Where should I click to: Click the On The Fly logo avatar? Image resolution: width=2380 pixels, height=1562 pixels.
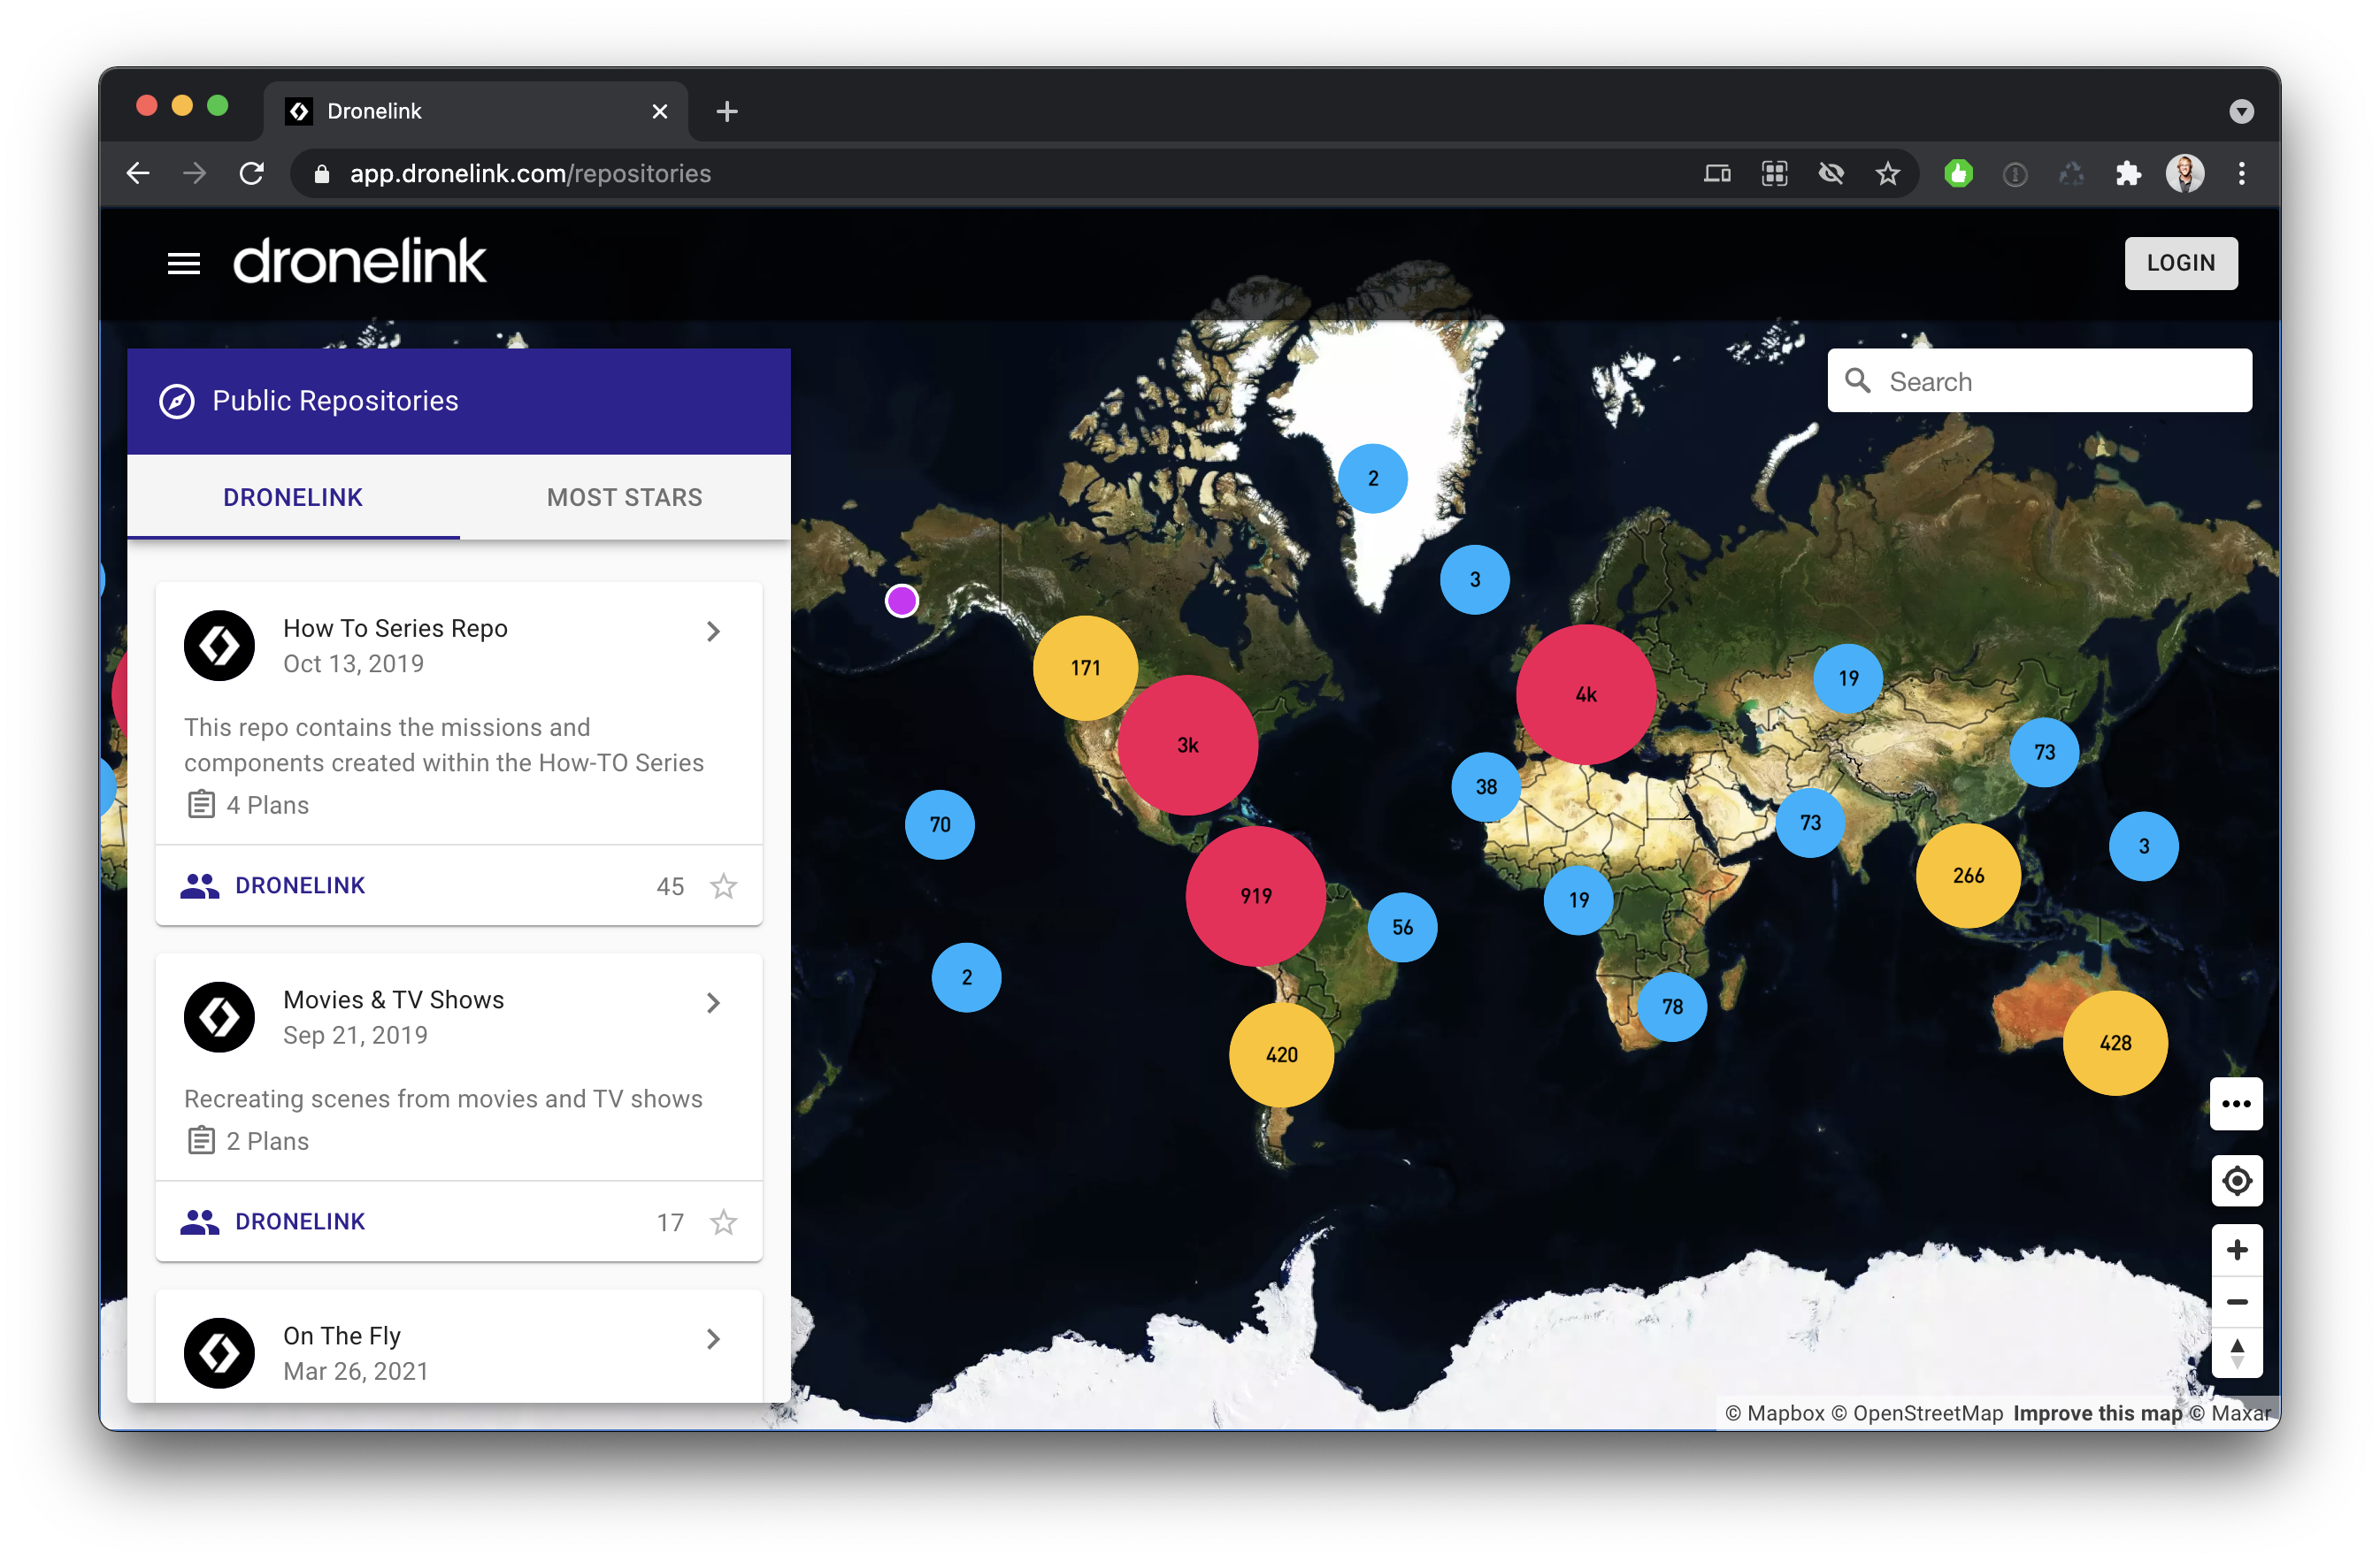pyautogui.click(x=219, y=1352)
